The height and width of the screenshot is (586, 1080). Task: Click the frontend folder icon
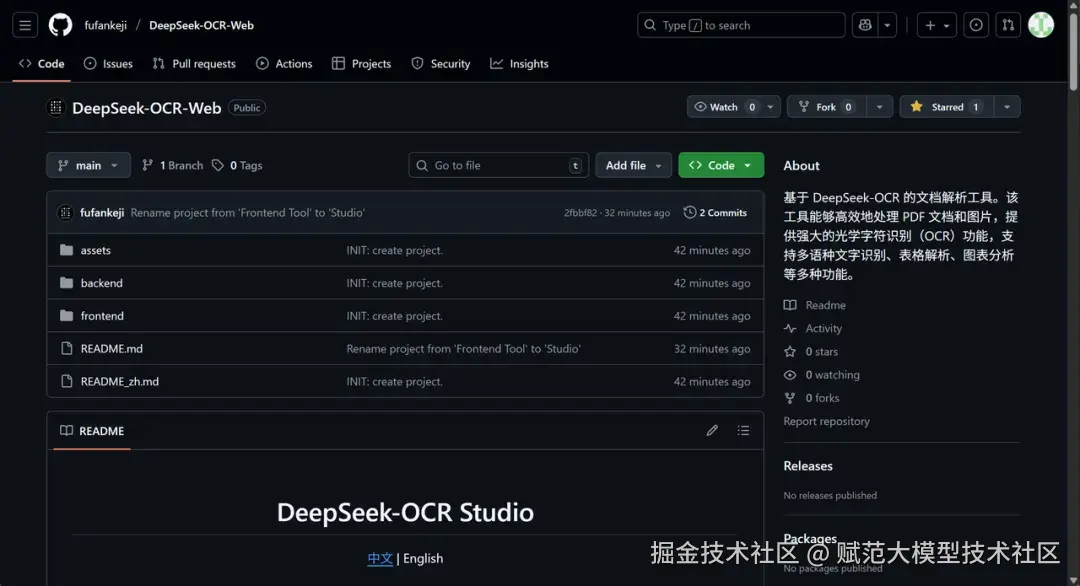point(66,315)
